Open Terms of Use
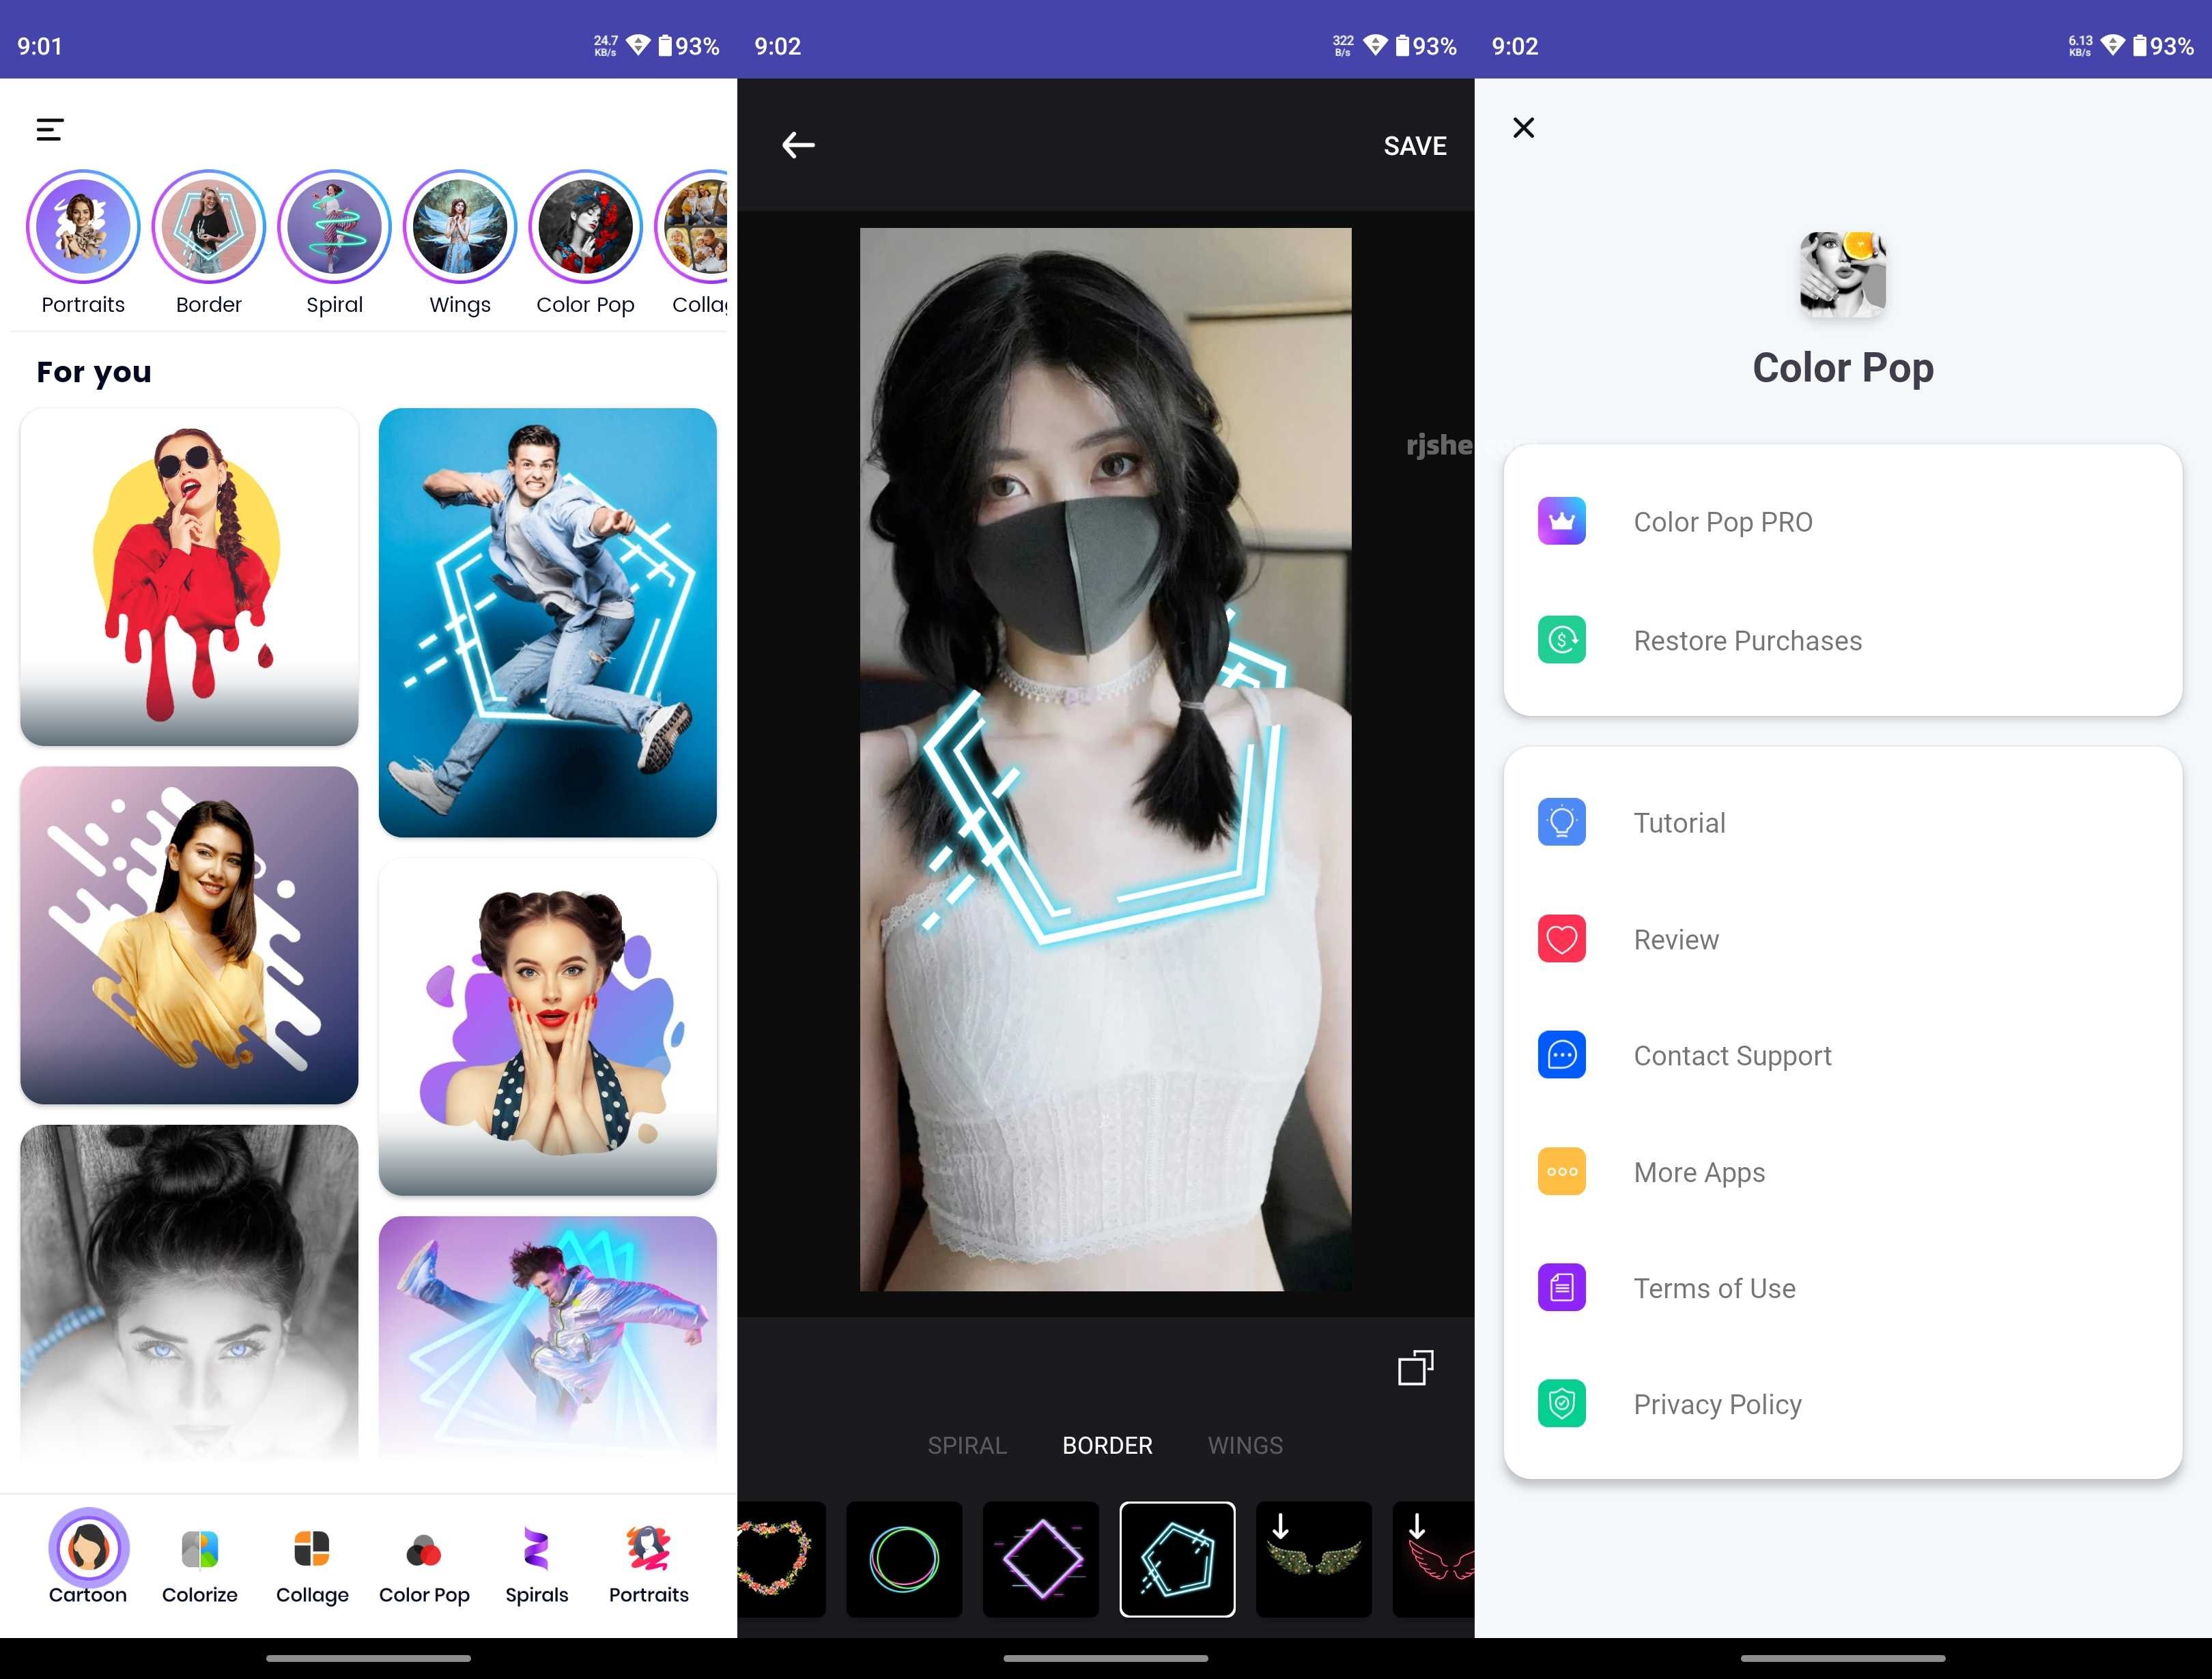 point(1842,1287)
